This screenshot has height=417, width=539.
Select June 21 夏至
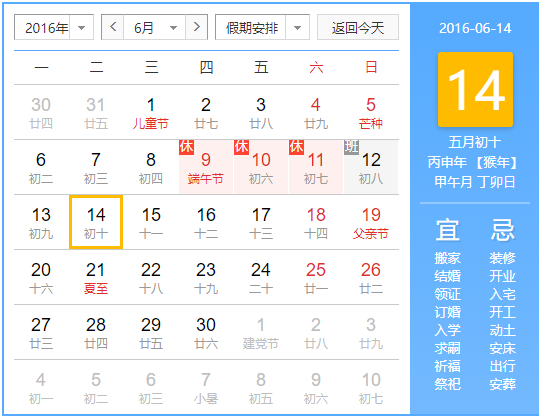pos(96,277)
